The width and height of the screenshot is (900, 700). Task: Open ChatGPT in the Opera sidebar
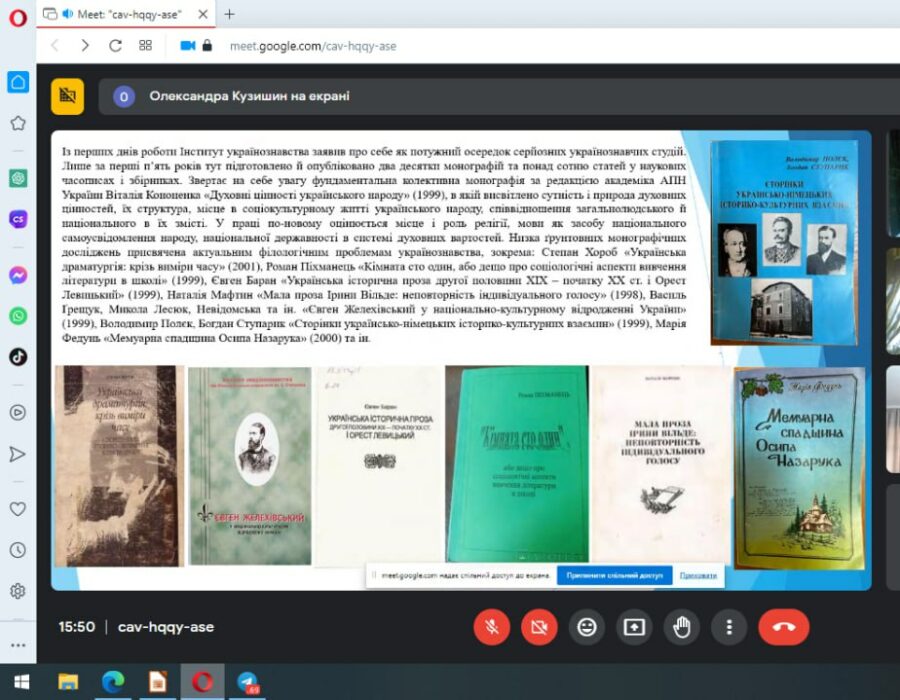(x=18, y=178)
